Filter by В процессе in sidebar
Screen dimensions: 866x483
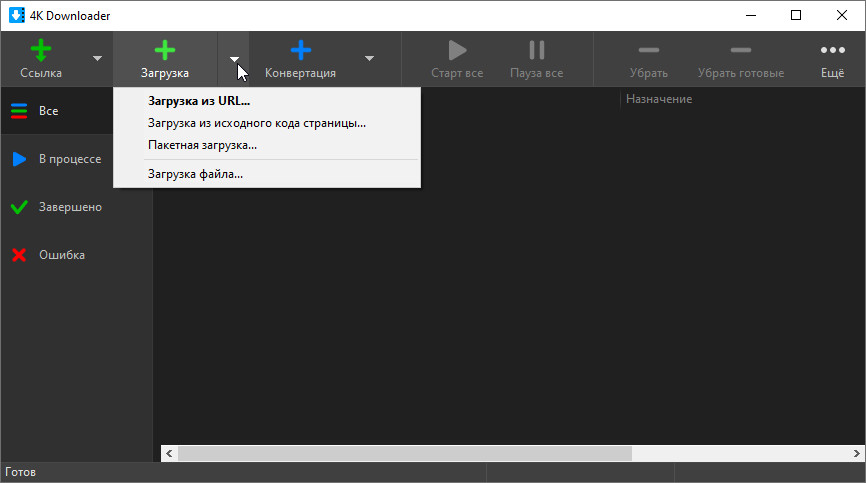69,159
